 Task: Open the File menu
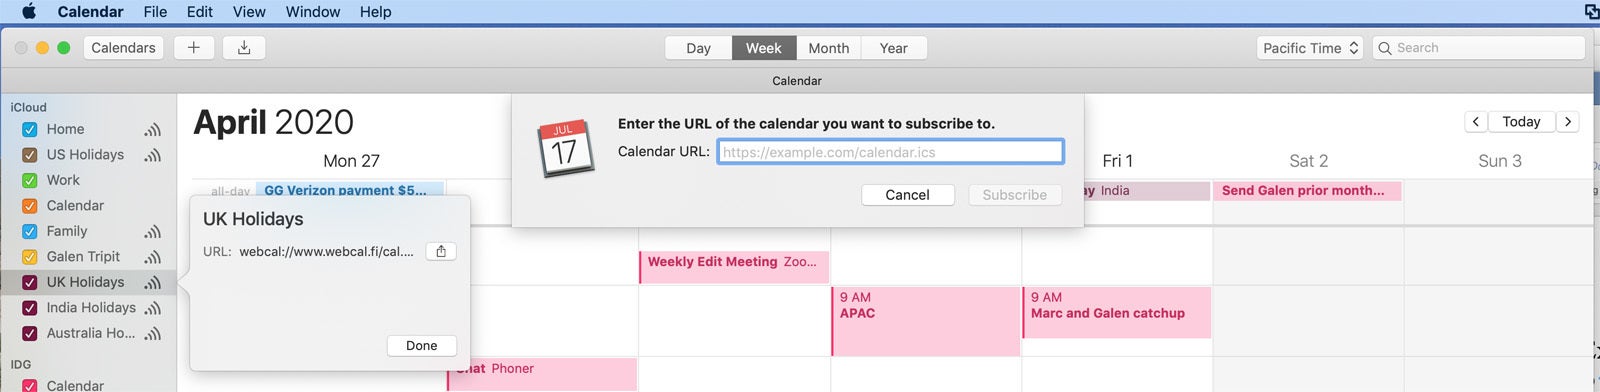155,12
